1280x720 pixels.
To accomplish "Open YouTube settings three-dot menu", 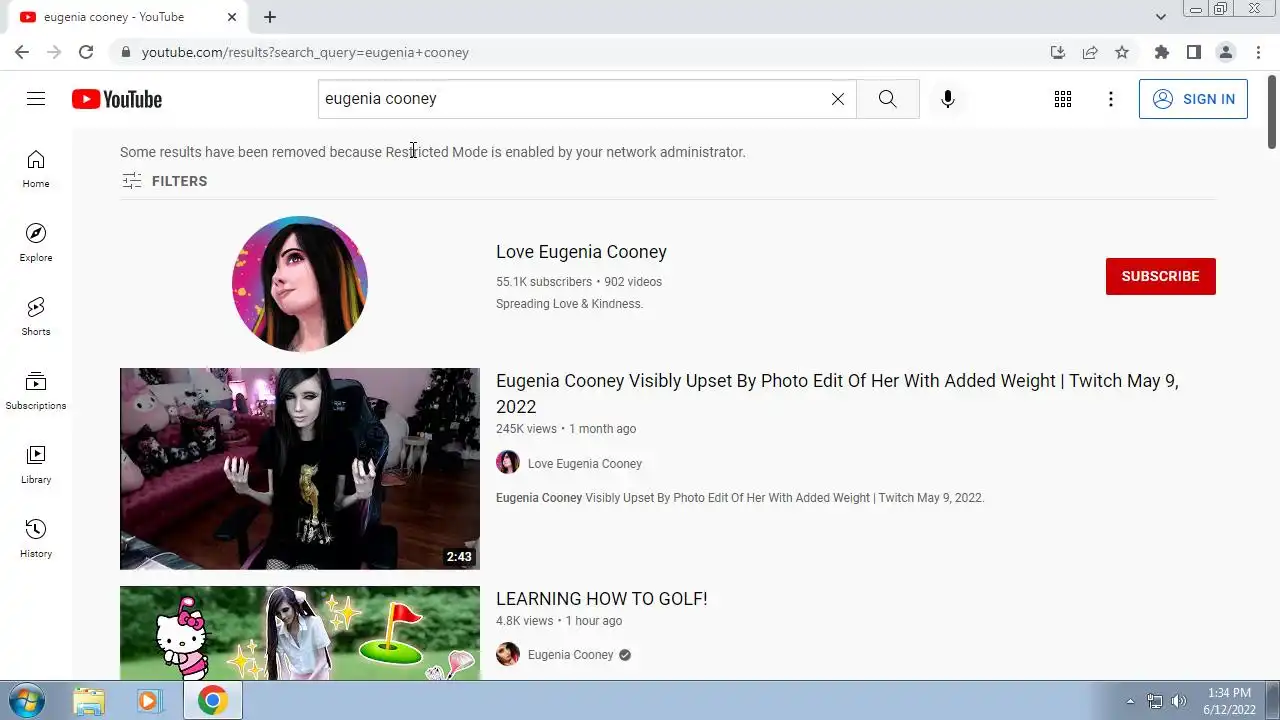I will pyautogui.click(x=1111, y=99).
